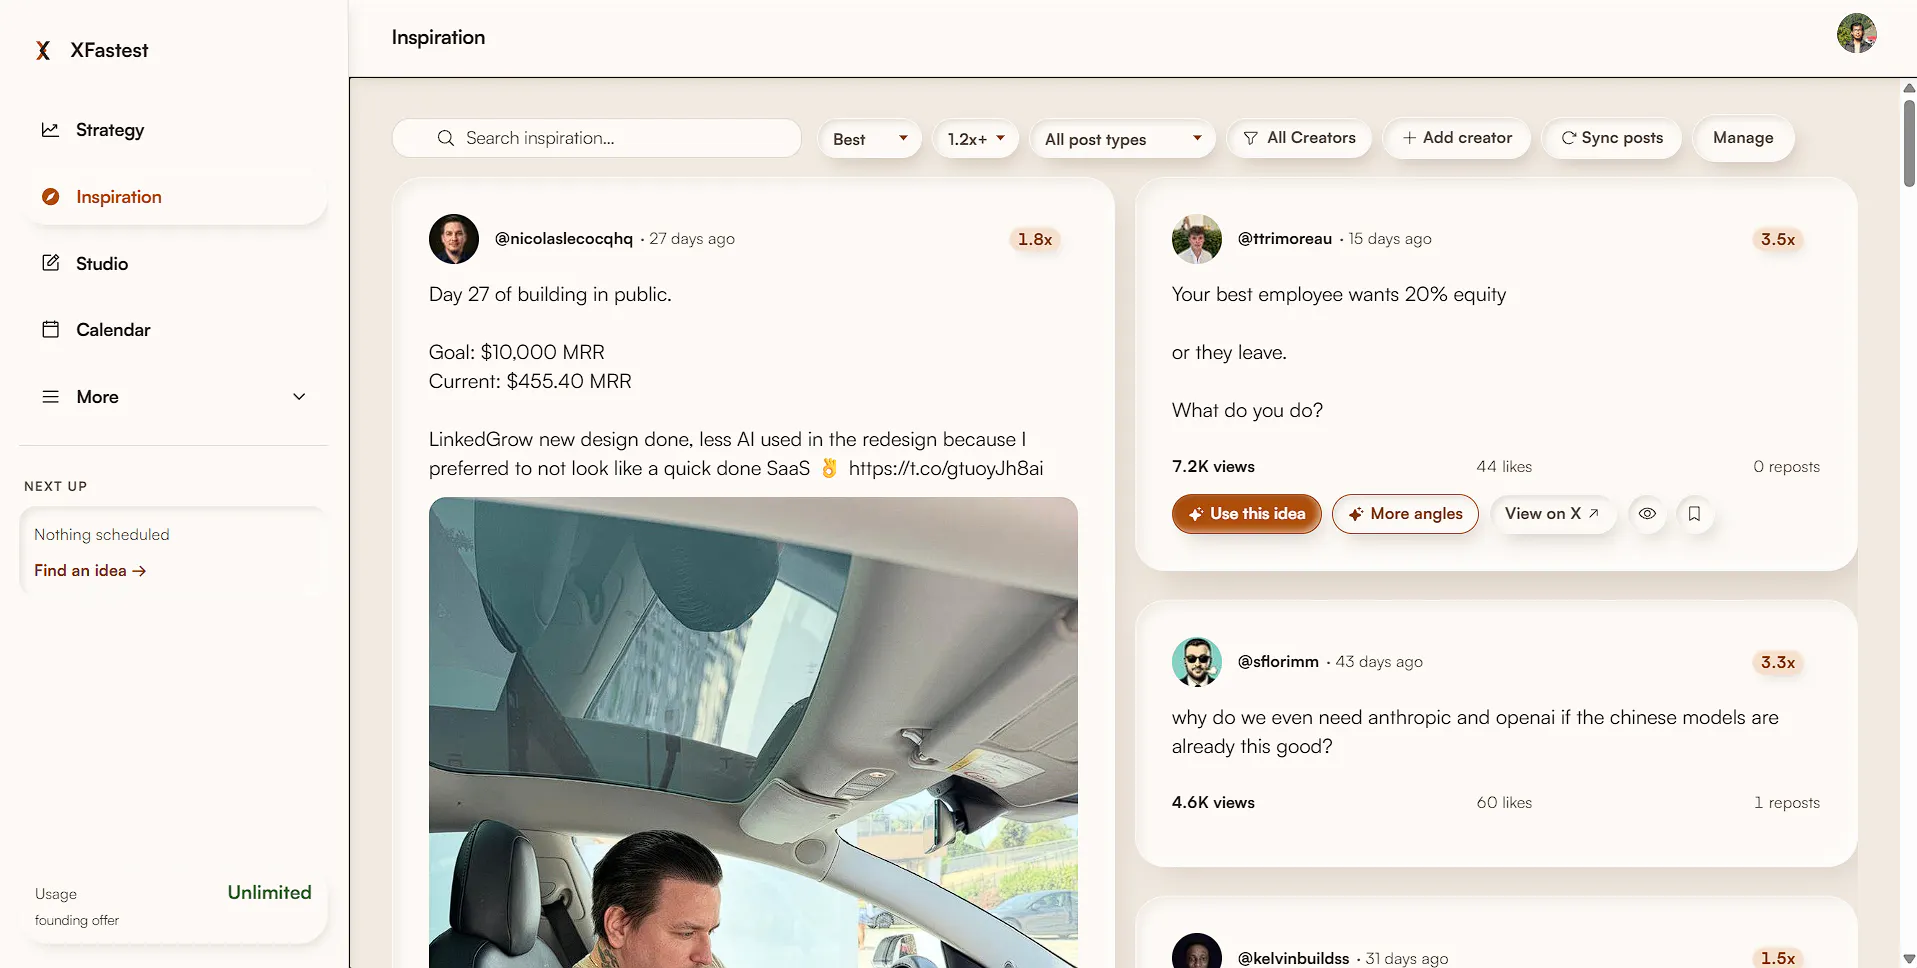Open the Manage button
1917x968 pixels.
(x=1743, y=138)
